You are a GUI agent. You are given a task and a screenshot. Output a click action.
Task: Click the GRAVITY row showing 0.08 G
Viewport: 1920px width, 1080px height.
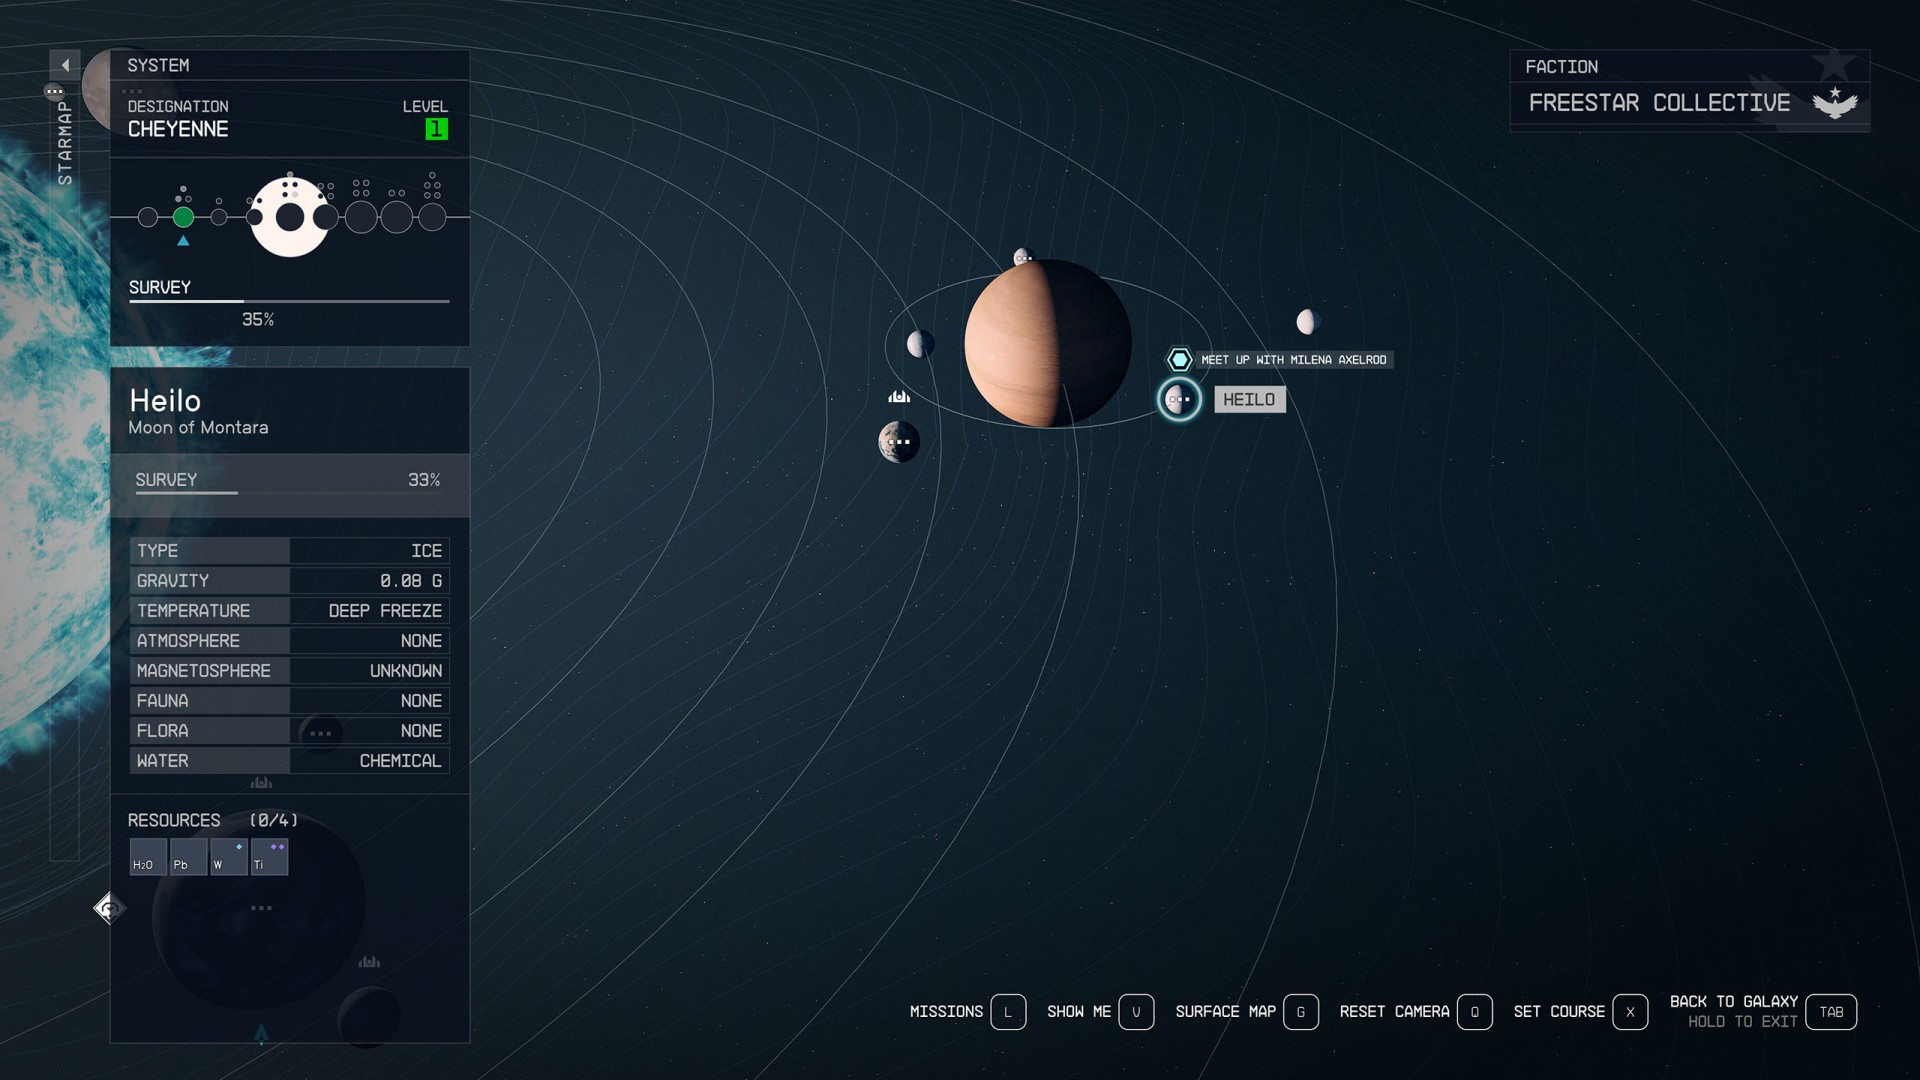point(289,581)
